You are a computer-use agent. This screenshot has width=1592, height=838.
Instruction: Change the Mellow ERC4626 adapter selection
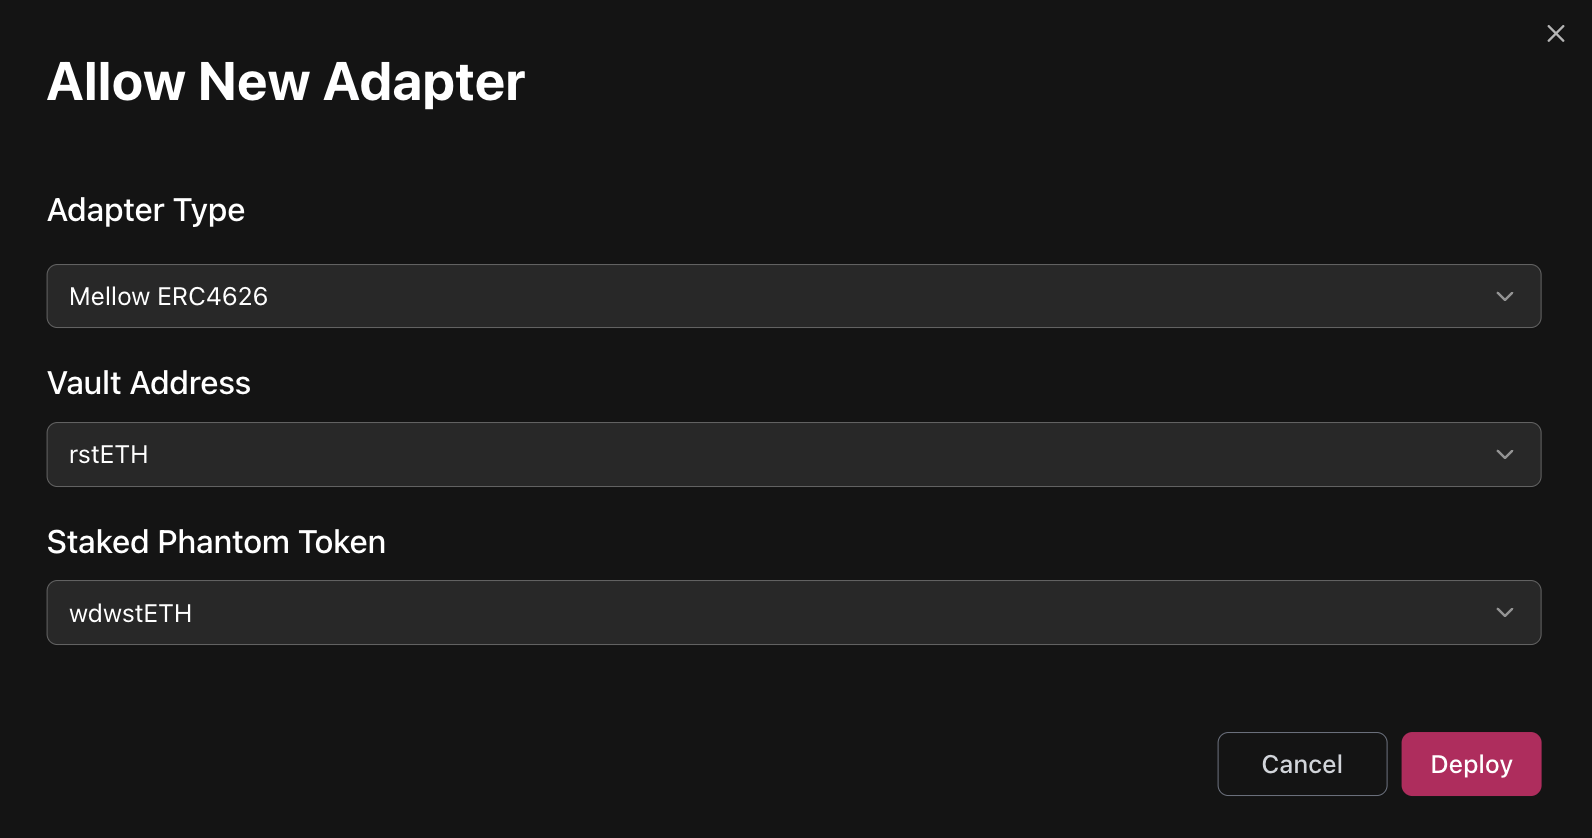point(793,296)
